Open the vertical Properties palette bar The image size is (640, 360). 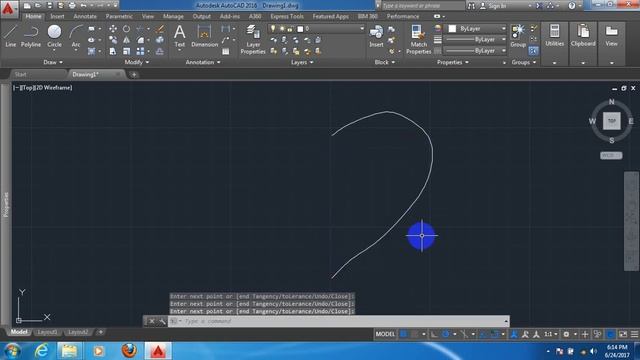(x=6, y=204)
